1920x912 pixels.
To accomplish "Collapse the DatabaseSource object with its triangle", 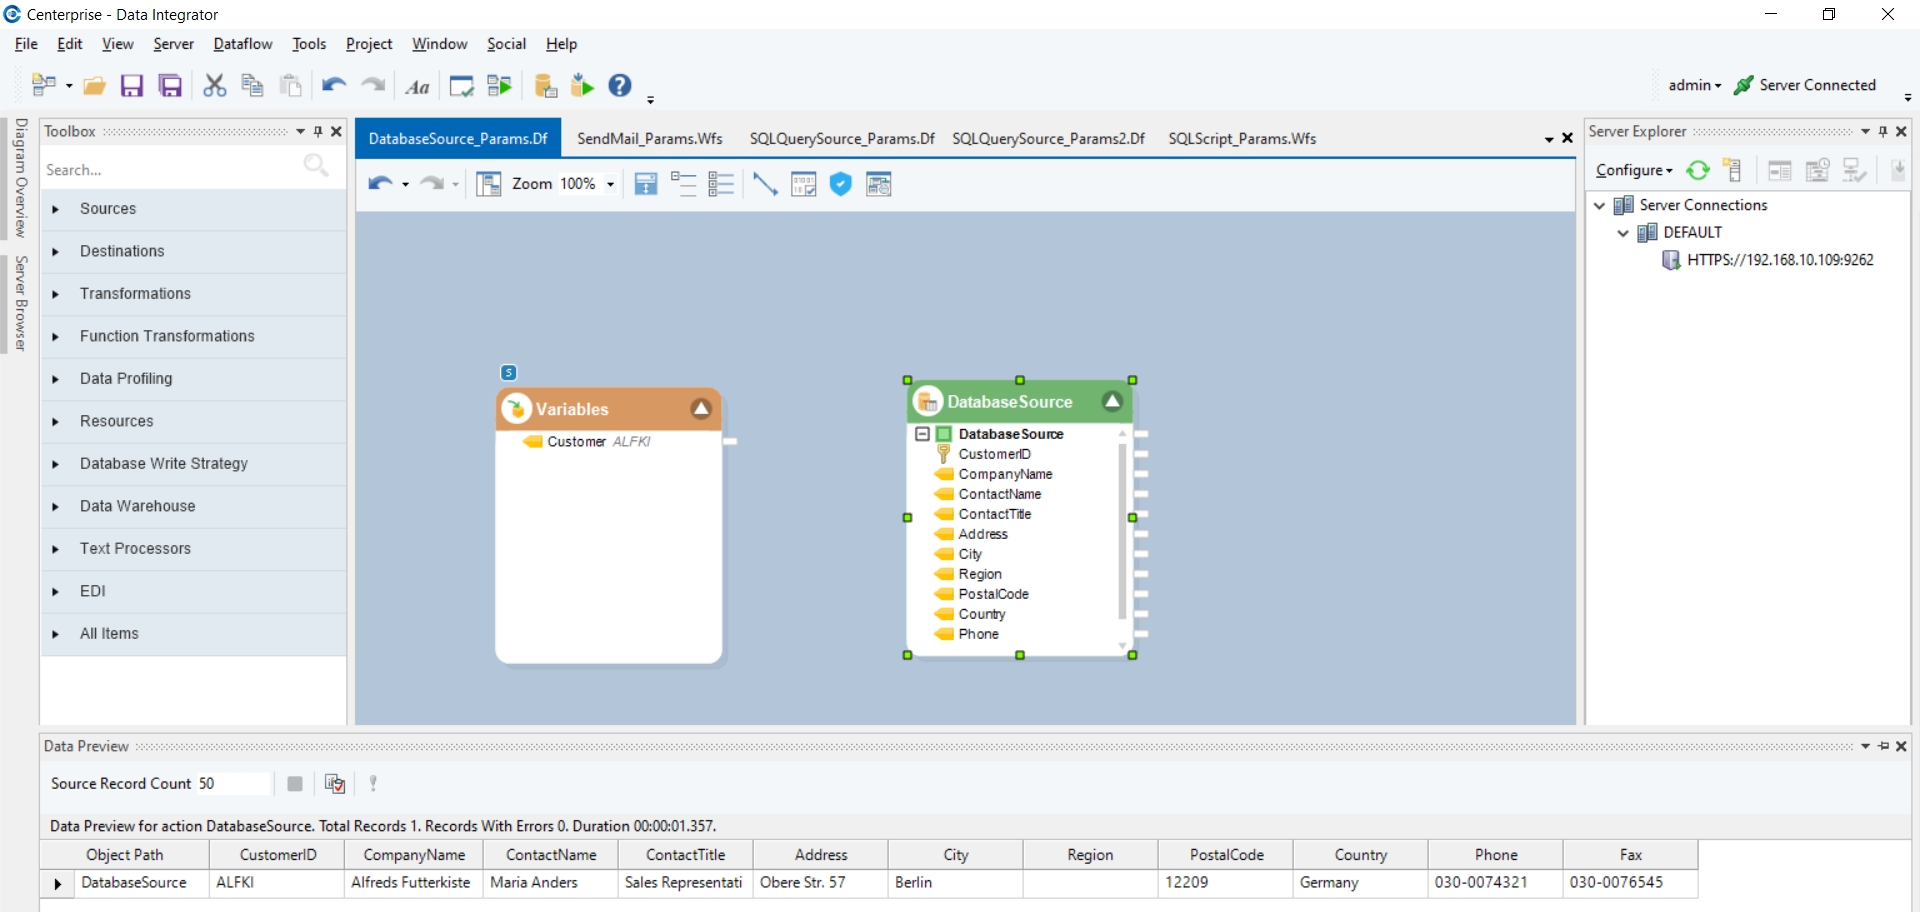I will [x=1111, y=401].
